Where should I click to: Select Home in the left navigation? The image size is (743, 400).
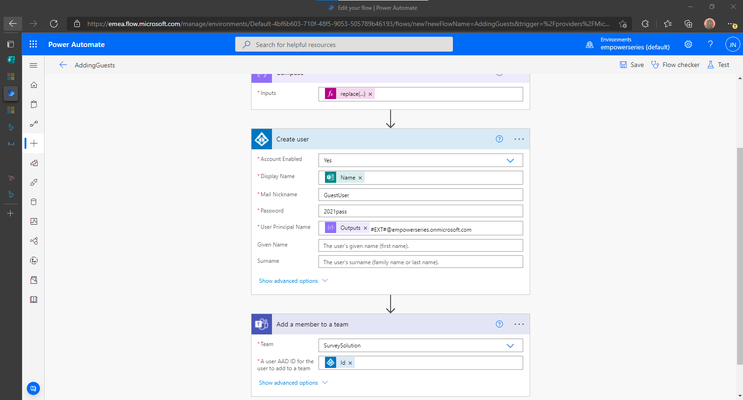coord(34,85)
